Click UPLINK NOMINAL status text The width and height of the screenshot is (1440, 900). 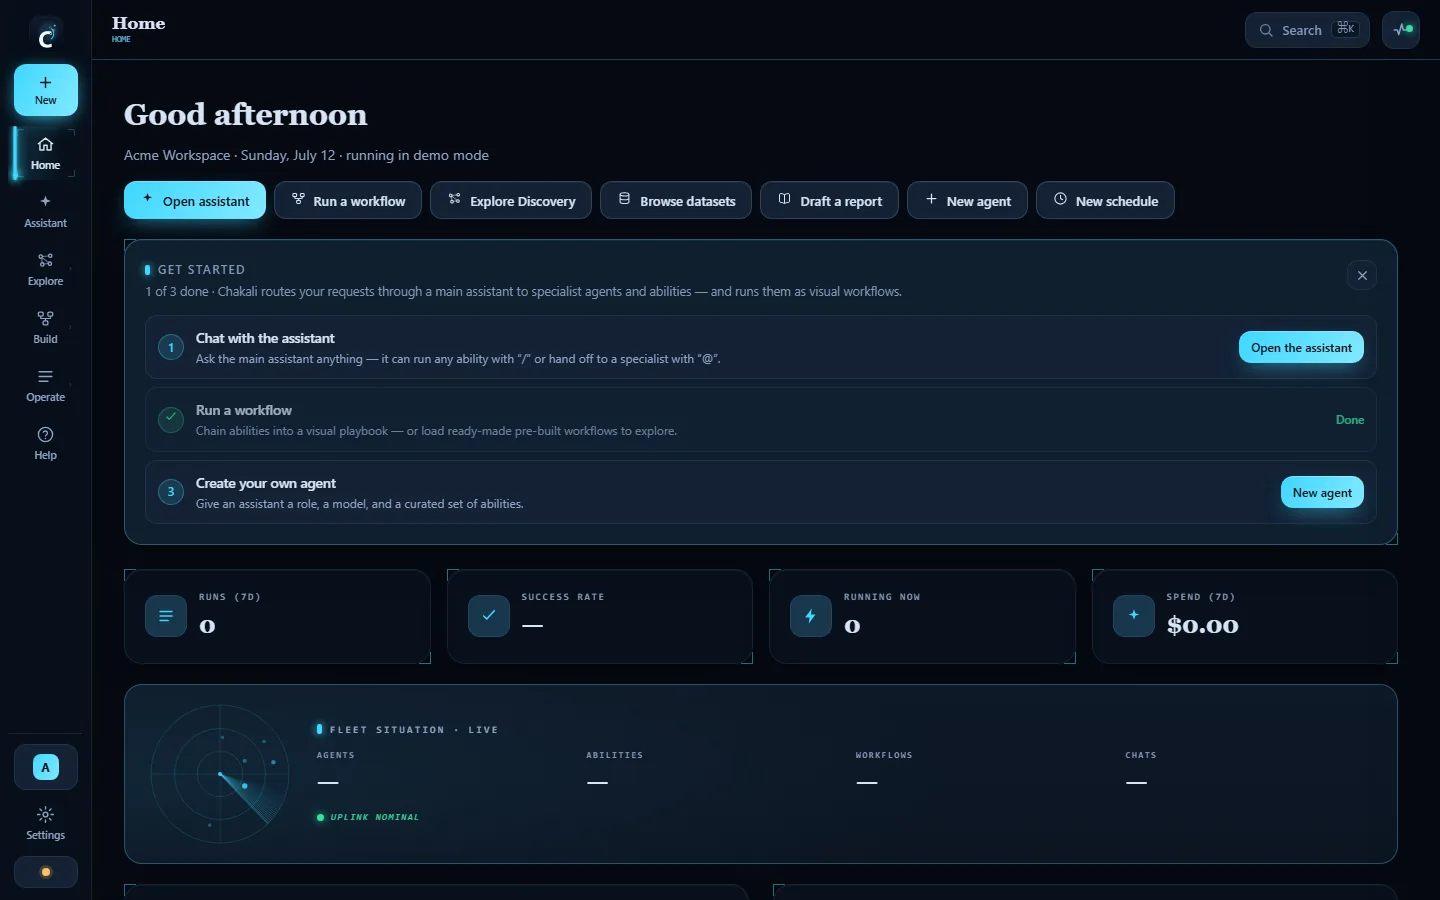(x=375, y=817)
